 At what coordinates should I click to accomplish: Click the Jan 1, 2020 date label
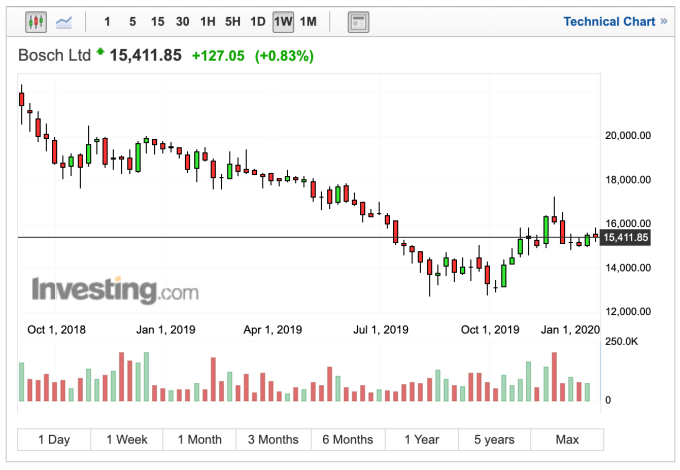pos(570,330)
